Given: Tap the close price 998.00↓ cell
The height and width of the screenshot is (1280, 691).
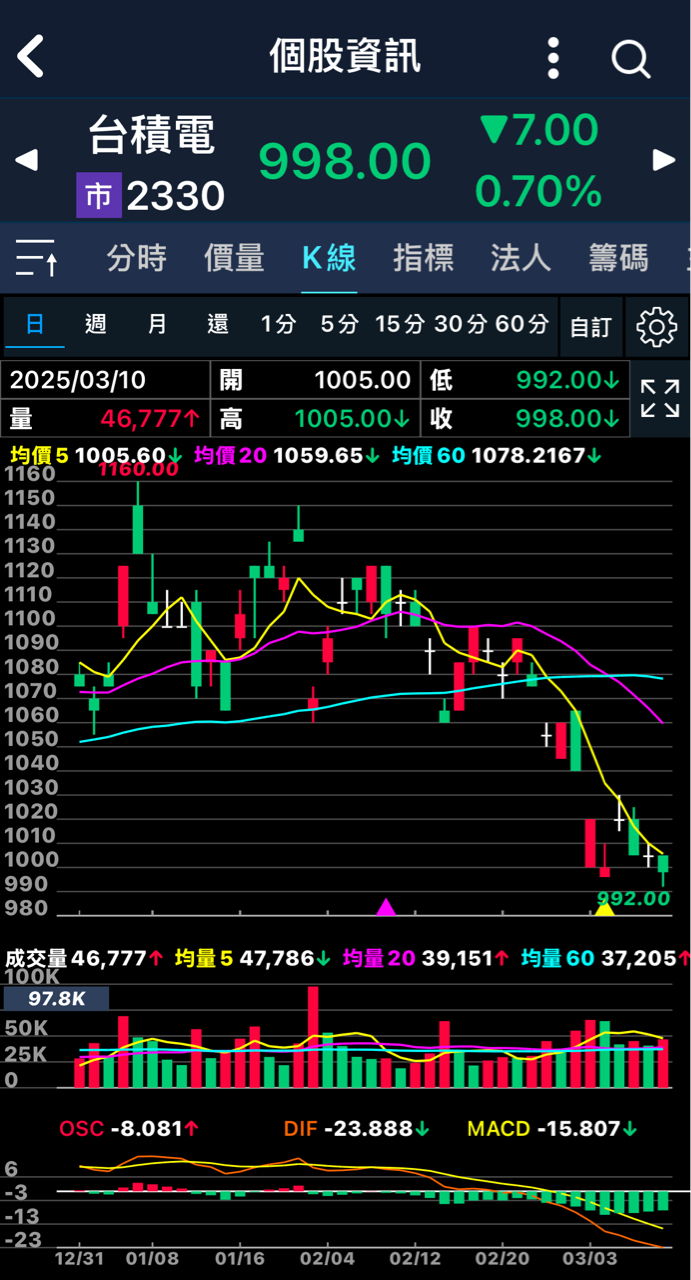Looking at the screenshot, I should [525, 417].
